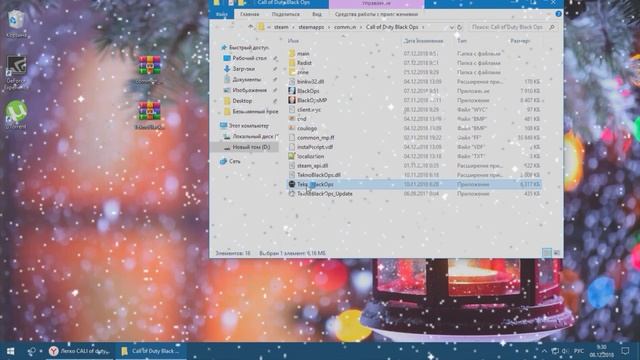Select the TeknoBlackOps application icon
Screen dimensions: 640x360
click(292, 184)
